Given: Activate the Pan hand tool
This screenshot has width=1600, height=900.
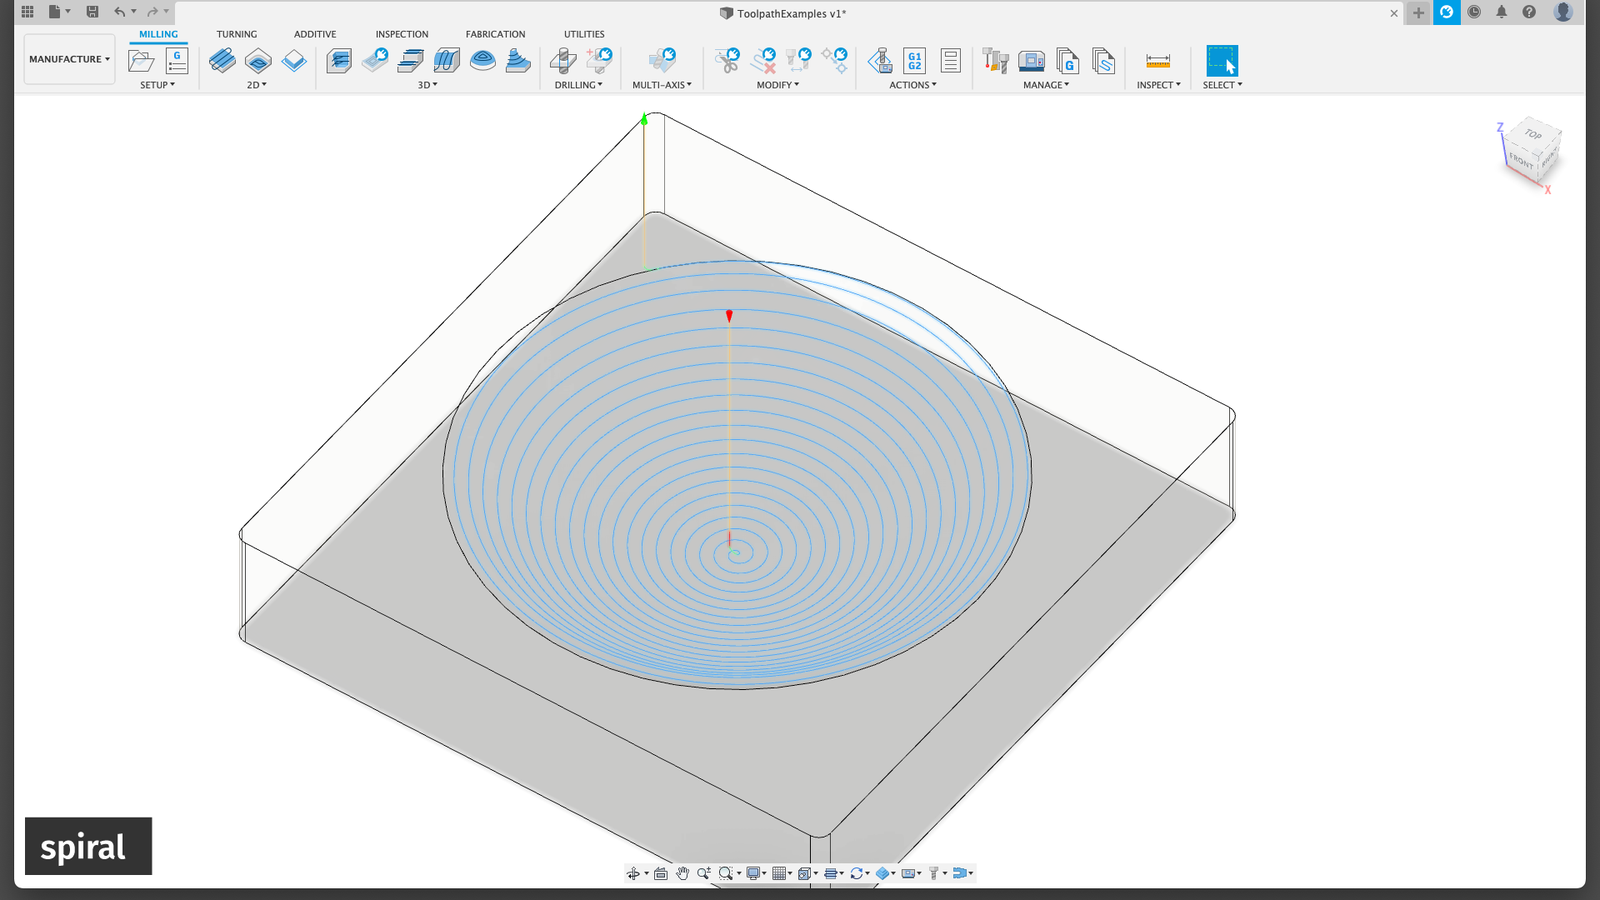Looking at the screenshot, I should coord(682,873).
